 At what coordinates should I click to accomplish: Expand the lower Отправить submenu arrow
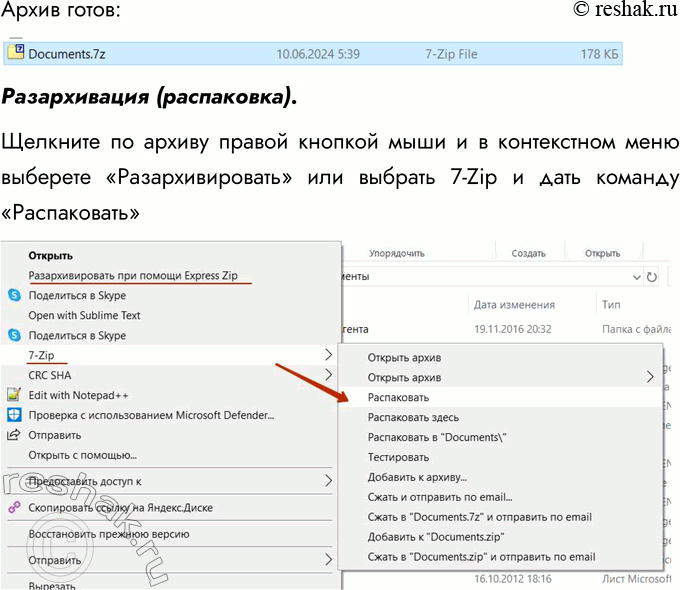328,559
